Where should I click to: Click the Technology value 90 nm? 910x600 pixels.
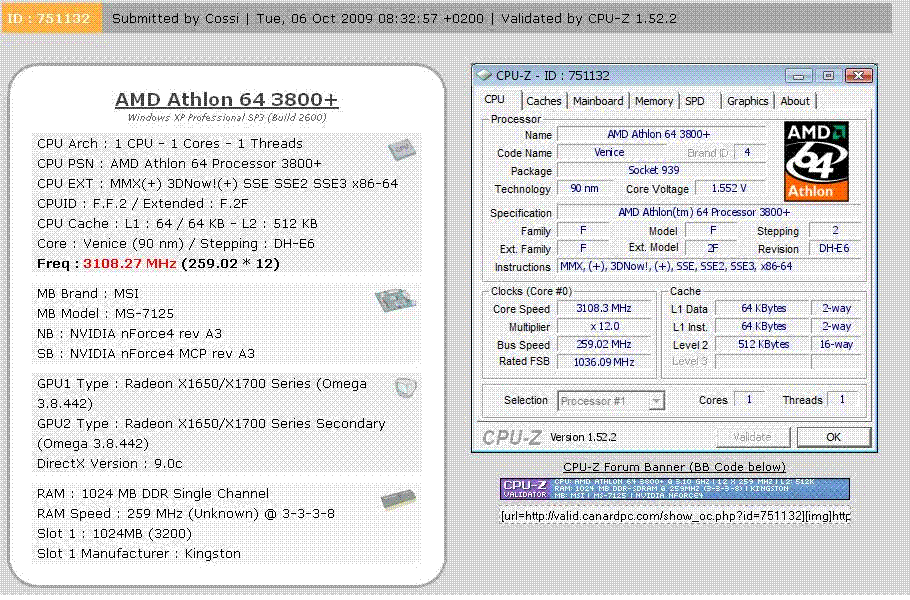pyautogui.click(x=584, y=189)
